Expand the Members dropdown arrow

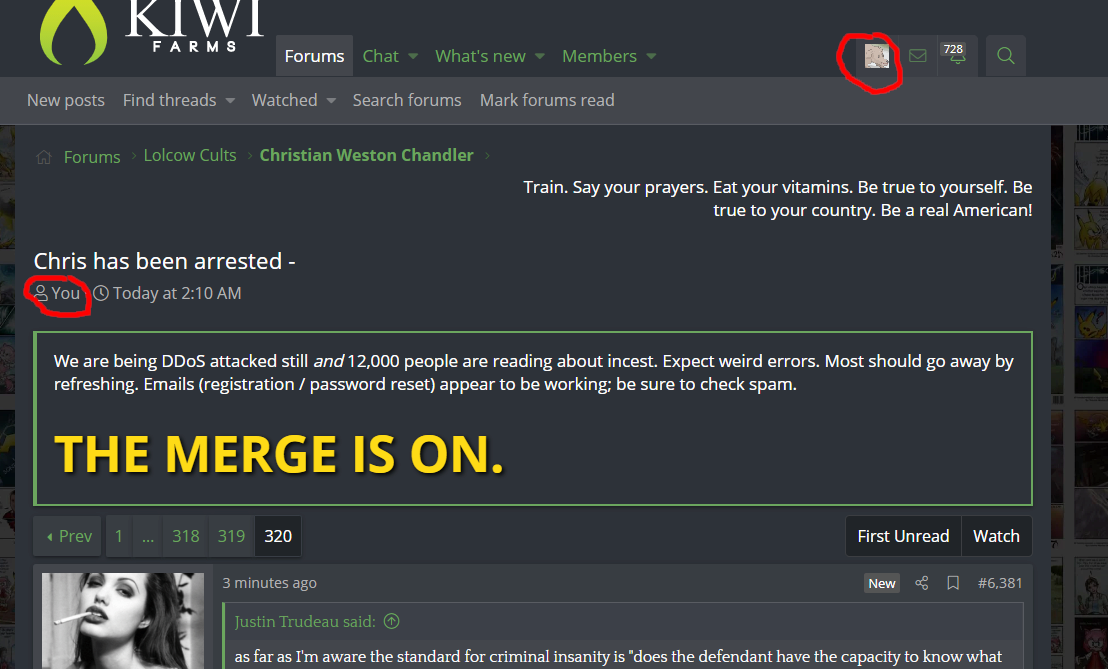click(651, 57)
